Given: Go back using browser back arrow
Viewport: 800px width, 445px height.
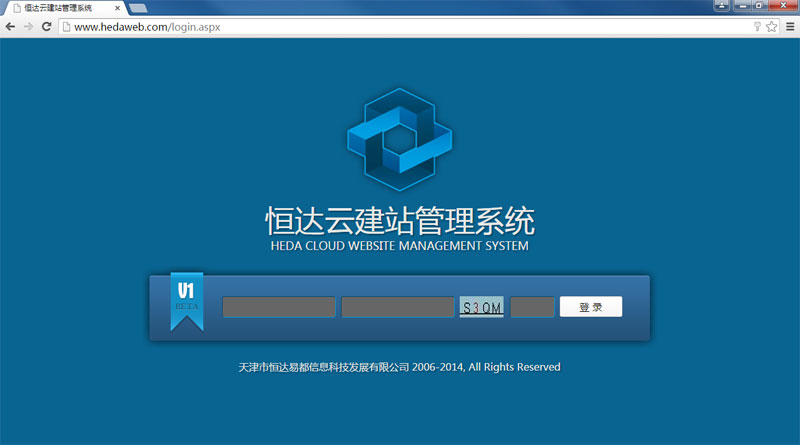Looking at the screenshot, I should pos(10,27).
